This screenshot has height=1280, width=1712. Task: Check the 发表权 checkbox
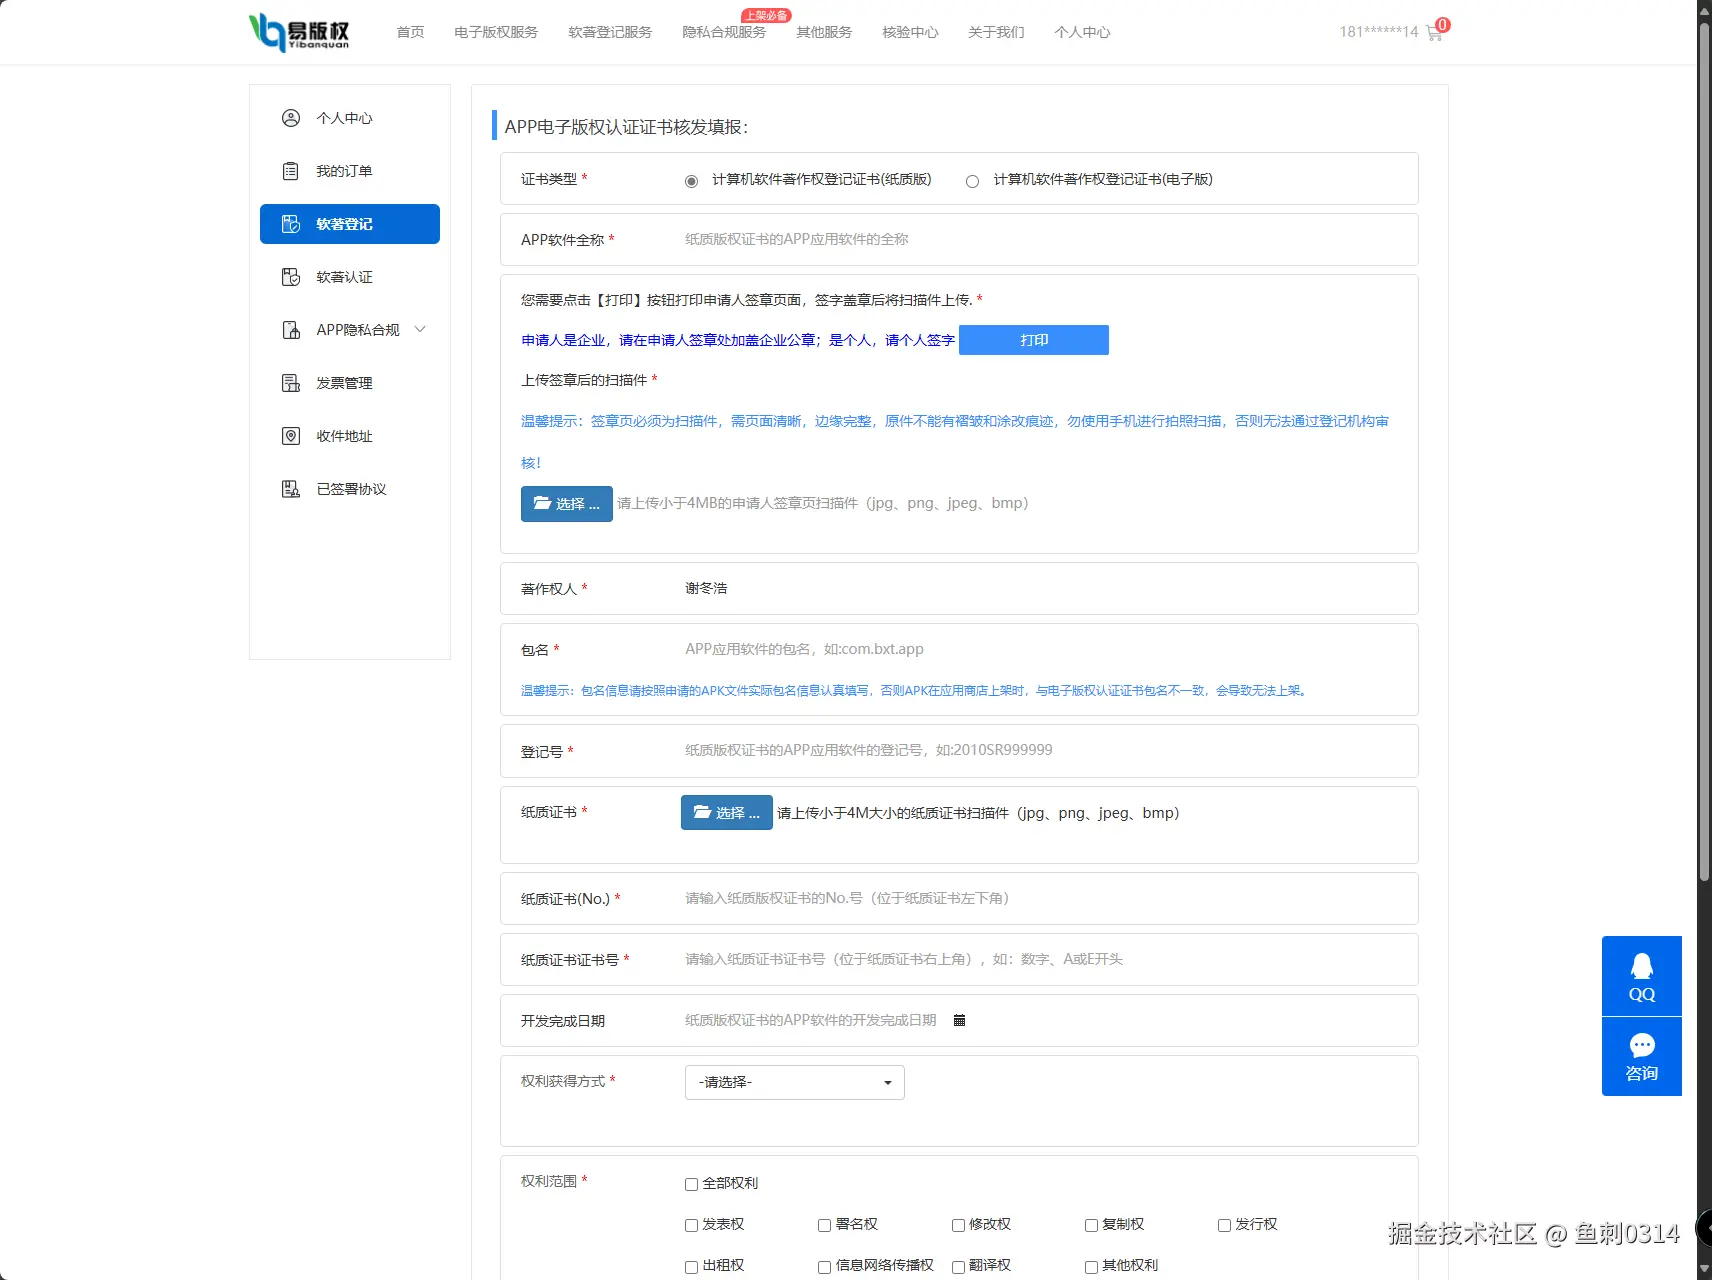[691, 1225]
